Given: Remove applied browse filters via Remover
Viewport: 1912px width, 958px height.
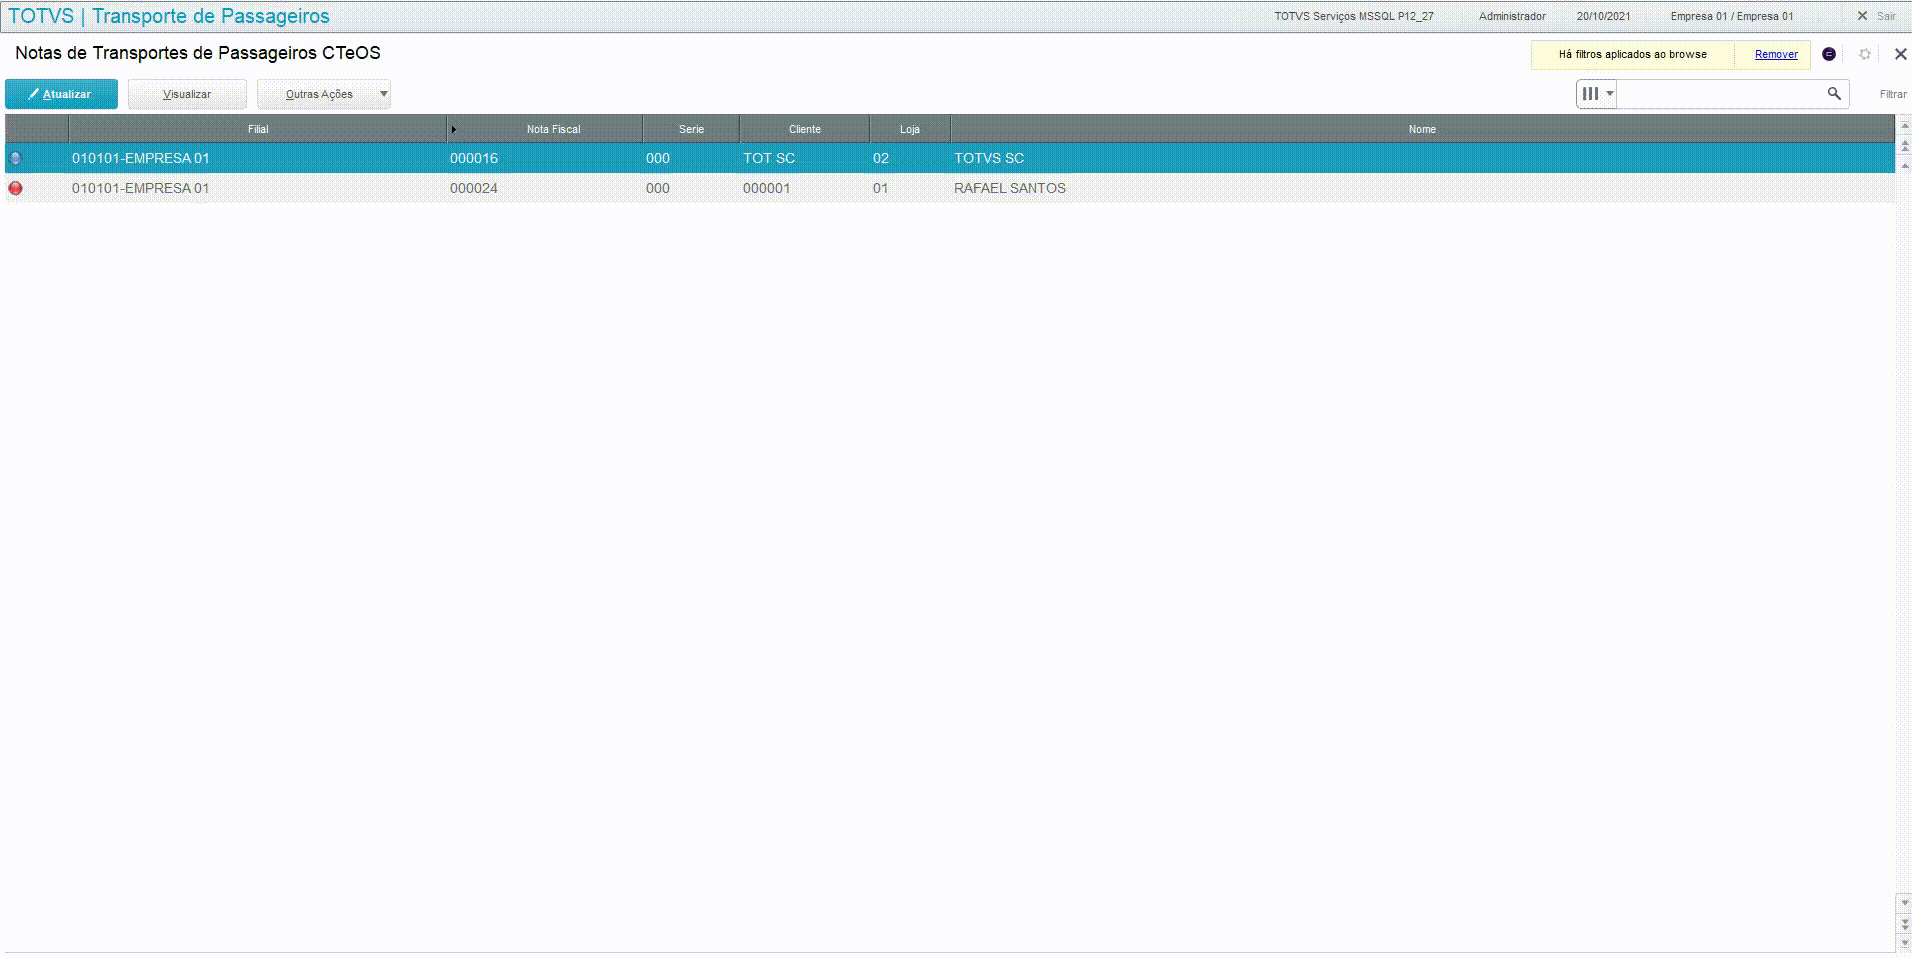Looking at the screenshot, I should pos(1776,55).
